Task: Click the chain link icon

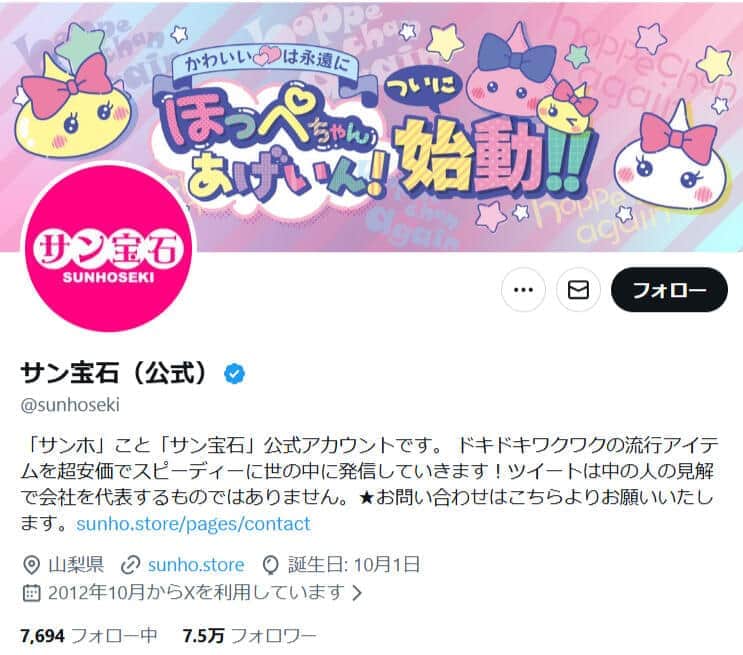Action: click(130, 565)
